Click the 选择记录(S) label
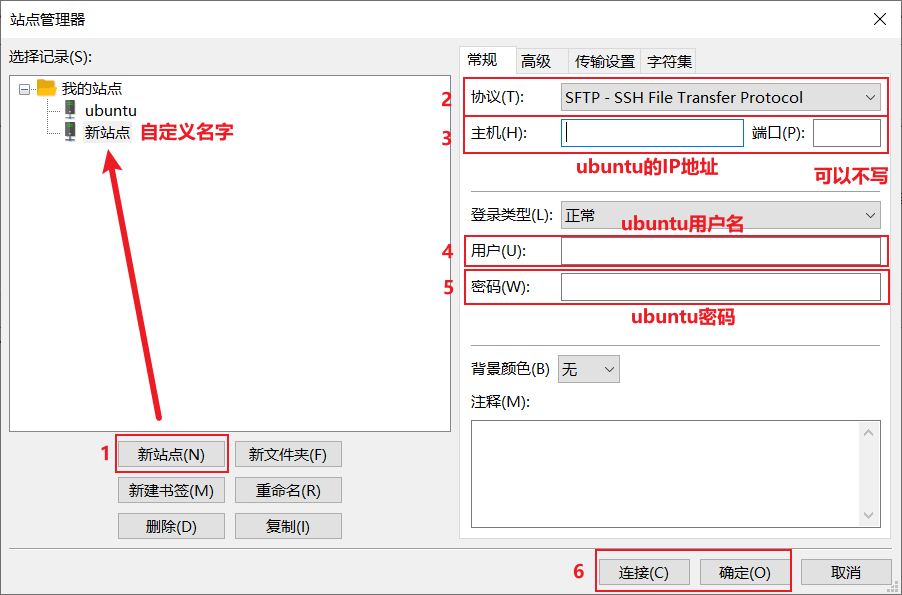Viewport: 902px width, 595px height. 51,57
